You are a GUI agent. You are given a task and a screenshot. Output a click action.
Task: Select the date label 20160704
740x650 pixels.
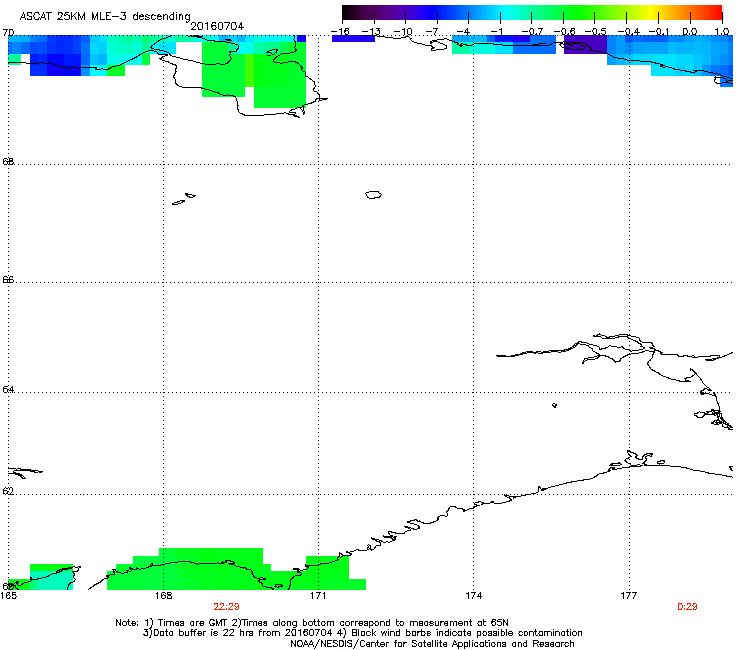pos(217,26)
